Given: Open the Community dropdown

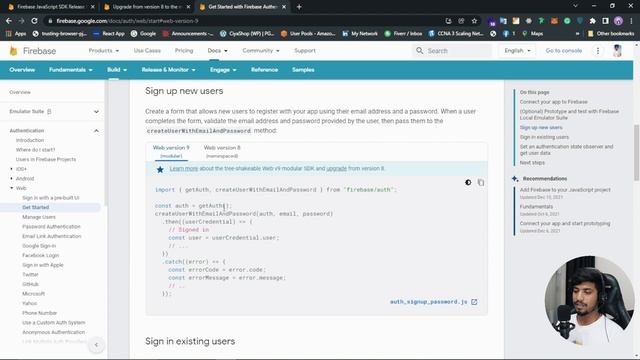Looking at the screenshot, I should pos(261,51).
